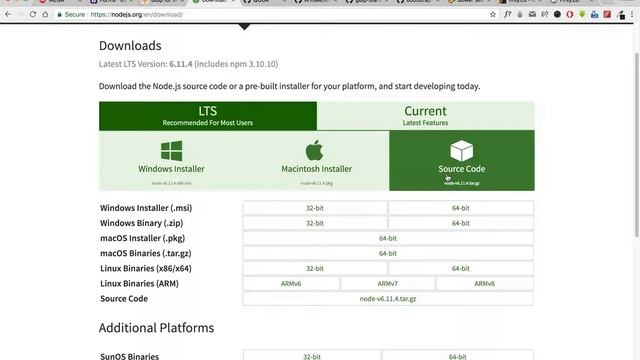Download the ARMv6 Linux binary

[291, 284]
